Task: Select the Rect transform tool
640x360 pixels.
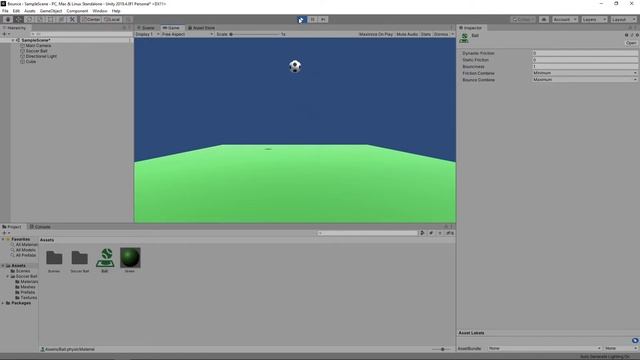Action: pyautogui.click(x=51, y=19)
